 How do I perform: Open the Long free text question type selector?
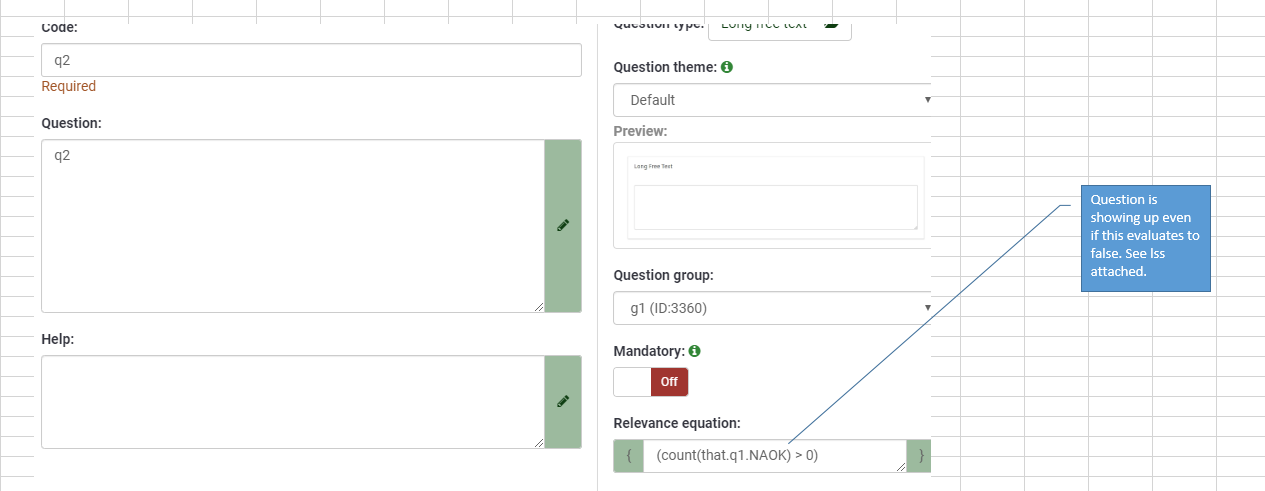pyautogui.click(x=779, y=26)
